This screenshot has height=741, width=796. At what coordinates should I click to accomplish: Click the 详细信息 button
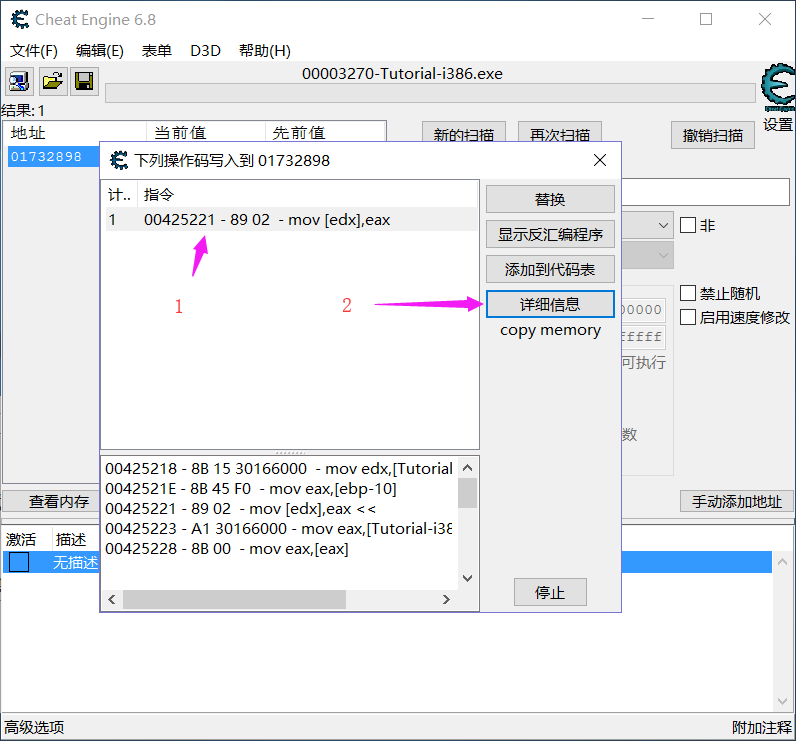[550, 304]
